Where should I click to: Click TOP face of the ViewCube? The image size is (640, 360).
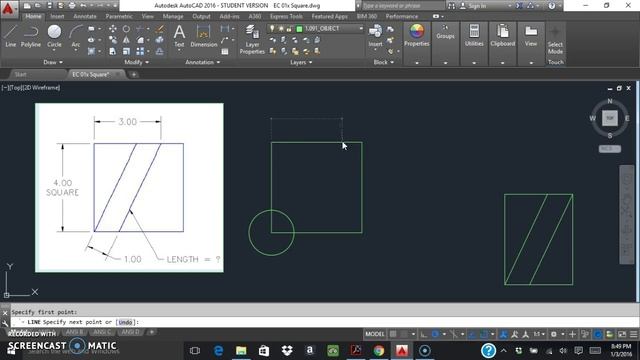(610, 118)
